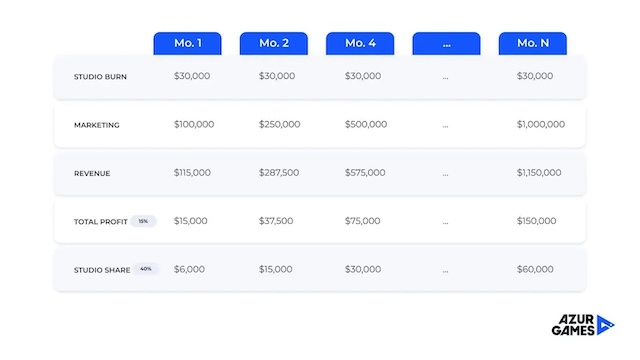
Task: Select the Studio Burn row label
Action: click(100, 77)
